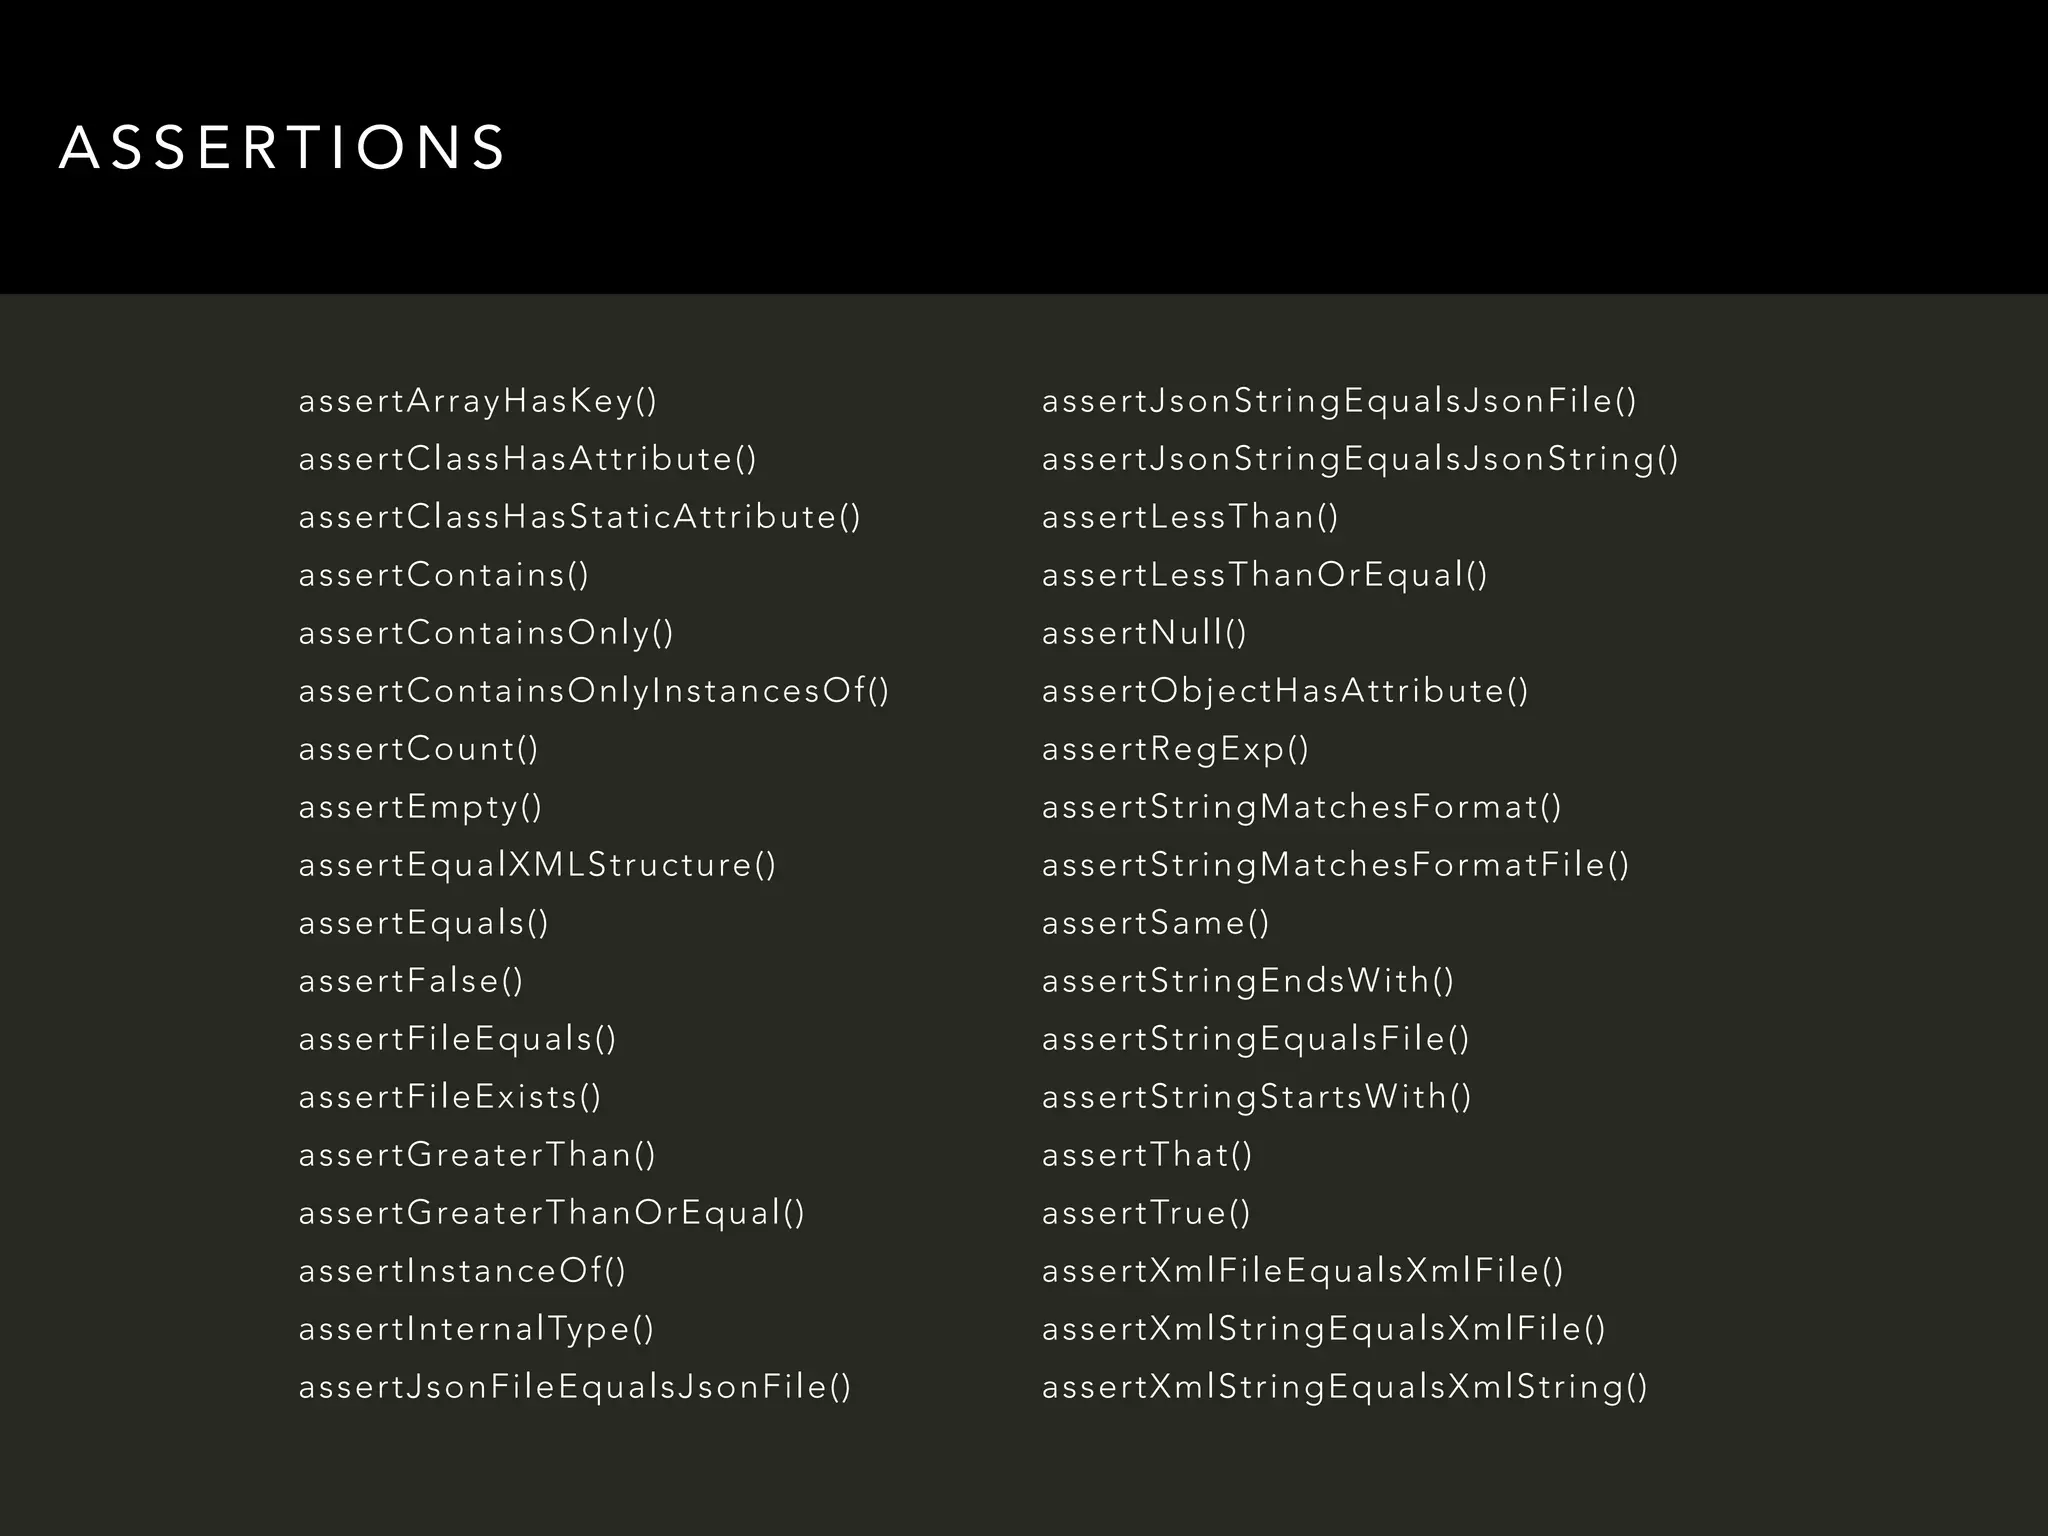2048x1536 pixels.
Task: Click assertFalse() in the left column
Action: click(411, 981)
